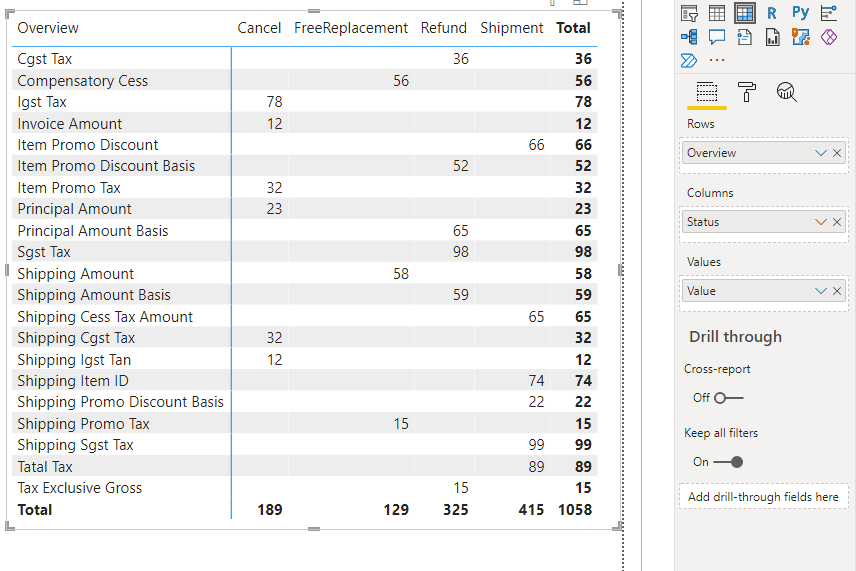Select the Principal Amount Basis row label
Image resolution: width=856 pixels, height=571 pixels.
tap(93, 231)
